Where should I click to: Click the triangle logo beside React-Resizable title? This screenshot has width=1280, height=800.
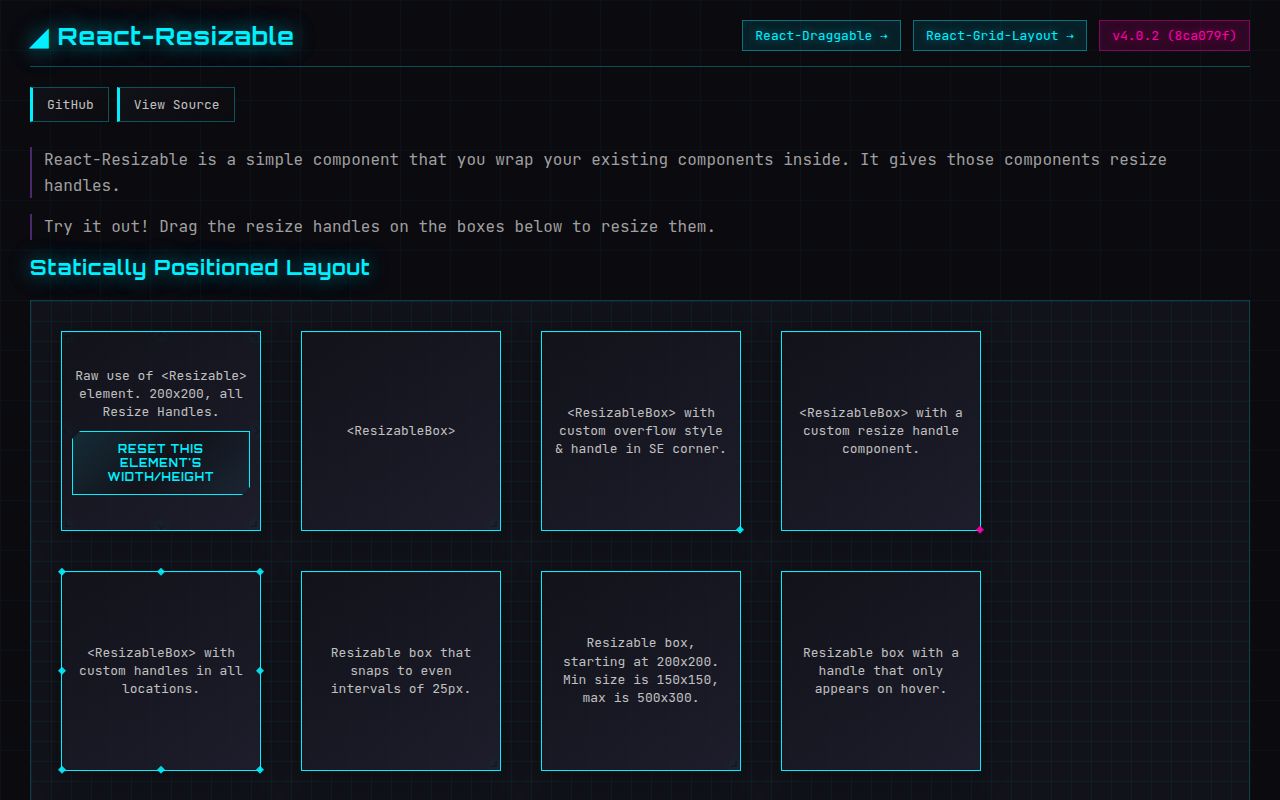[x=39, y=38]
